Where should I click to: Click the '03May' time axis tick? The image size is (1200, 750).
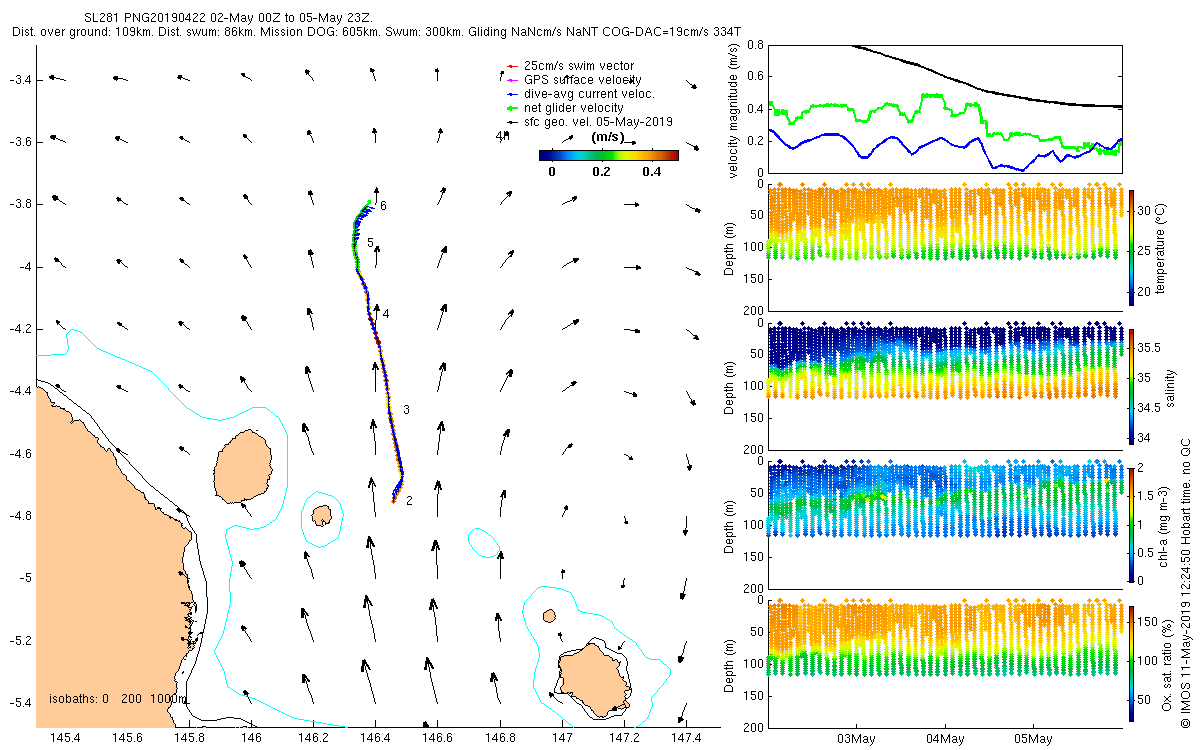[857, 739]
